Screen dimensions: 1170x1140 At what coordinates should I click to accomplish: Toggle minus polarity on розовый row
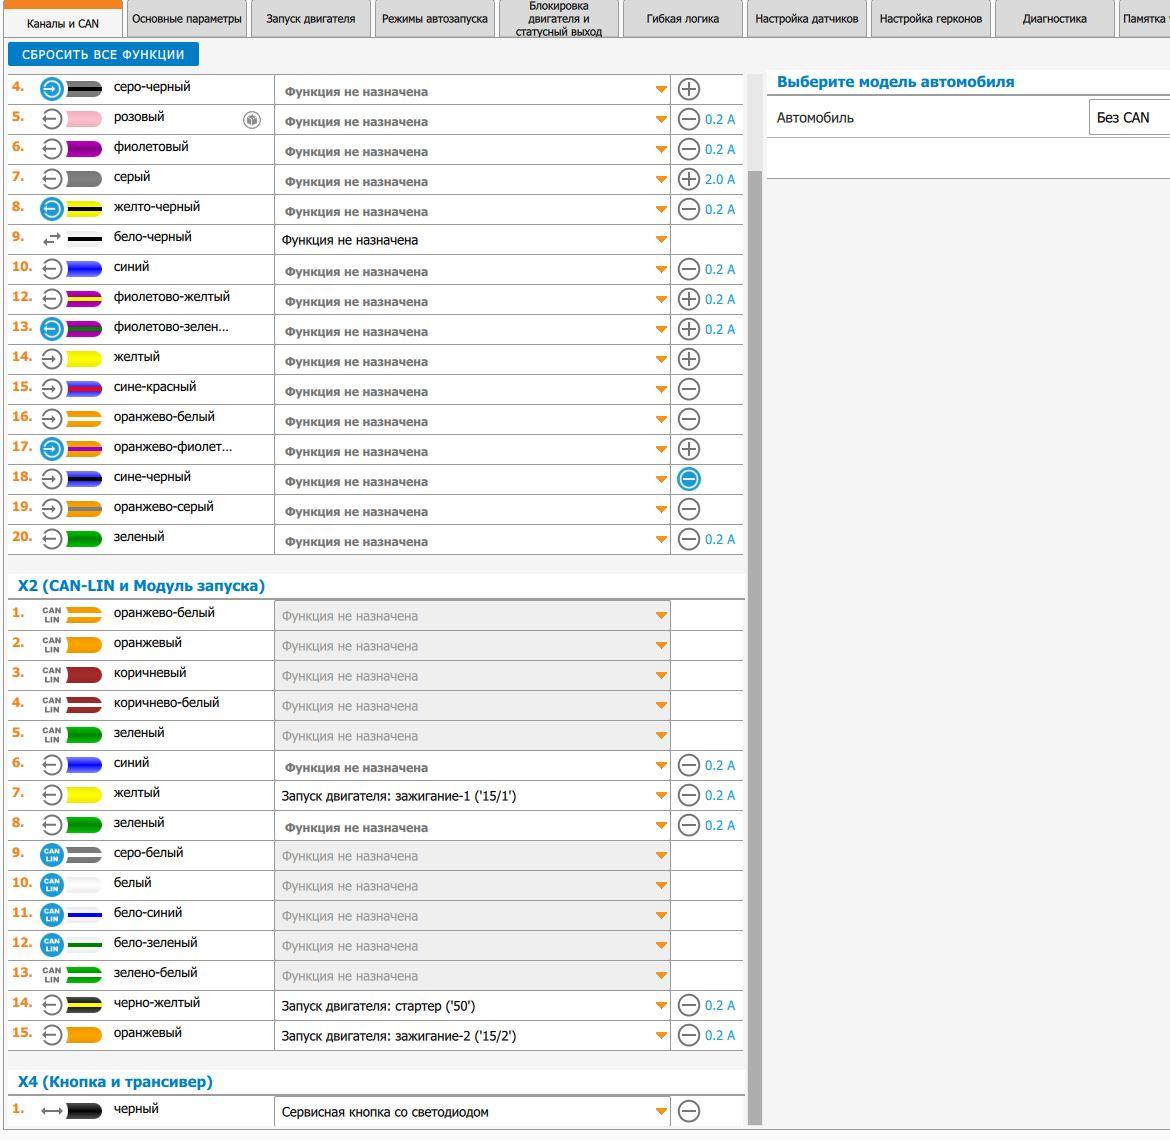tap(689, 119)
